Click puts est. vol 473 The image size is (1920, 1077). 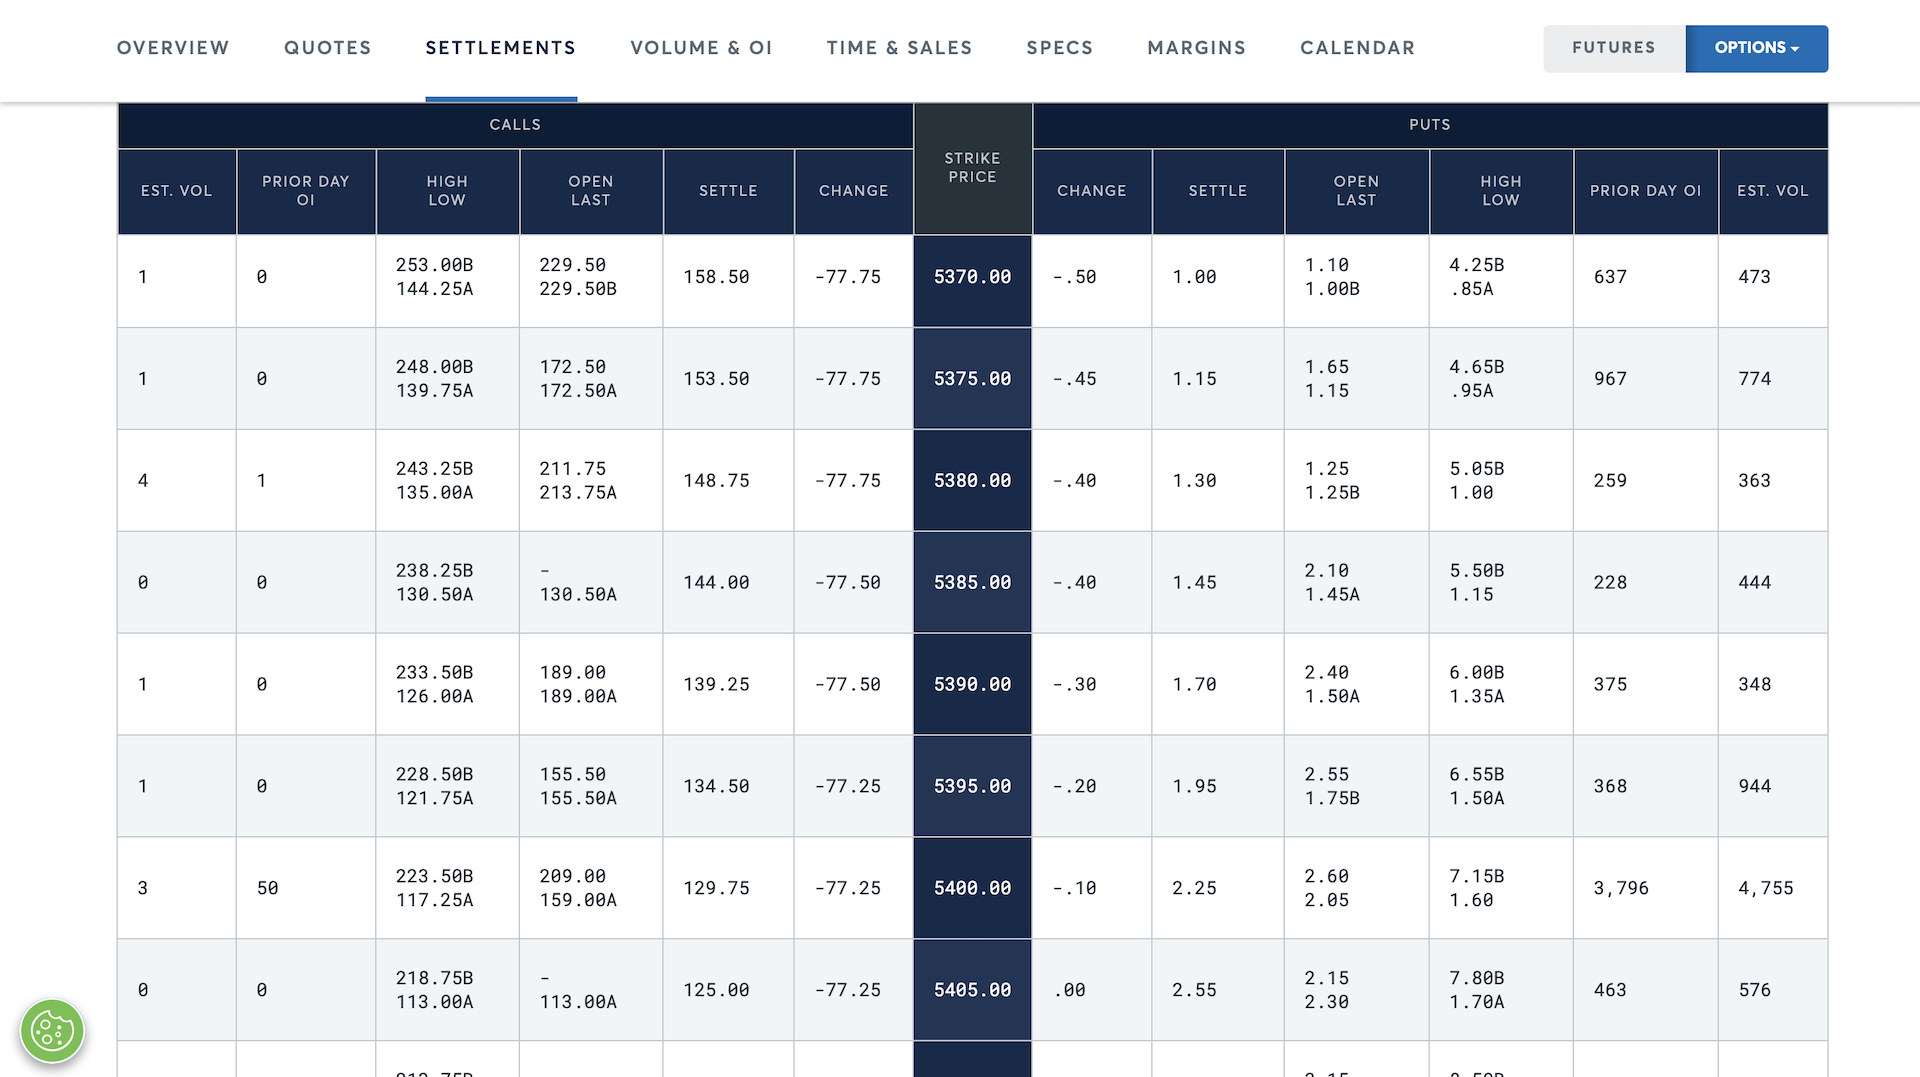click(x=1755, y=277)
